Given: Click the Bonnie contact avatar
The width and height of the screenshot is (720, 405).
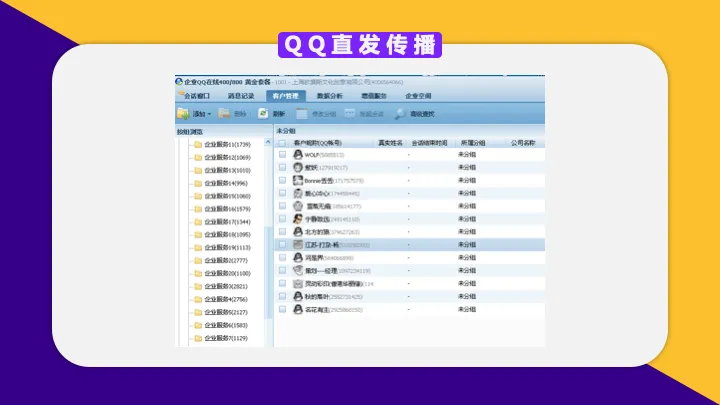Looking at the screenshot, I should click(298, 180).
